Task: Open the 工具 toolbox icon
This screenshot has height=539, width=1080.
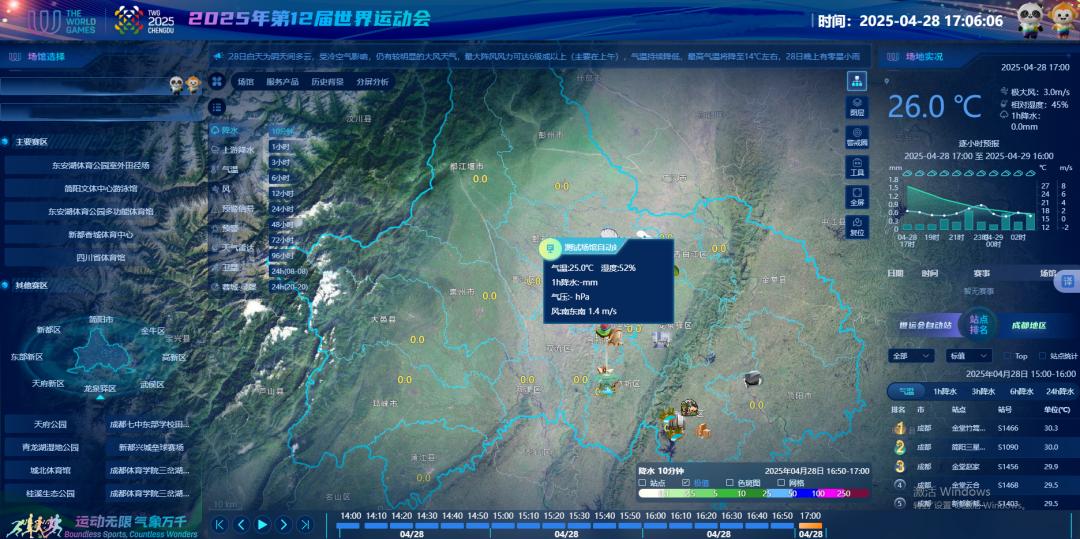Action: click(x=857, y=166)
